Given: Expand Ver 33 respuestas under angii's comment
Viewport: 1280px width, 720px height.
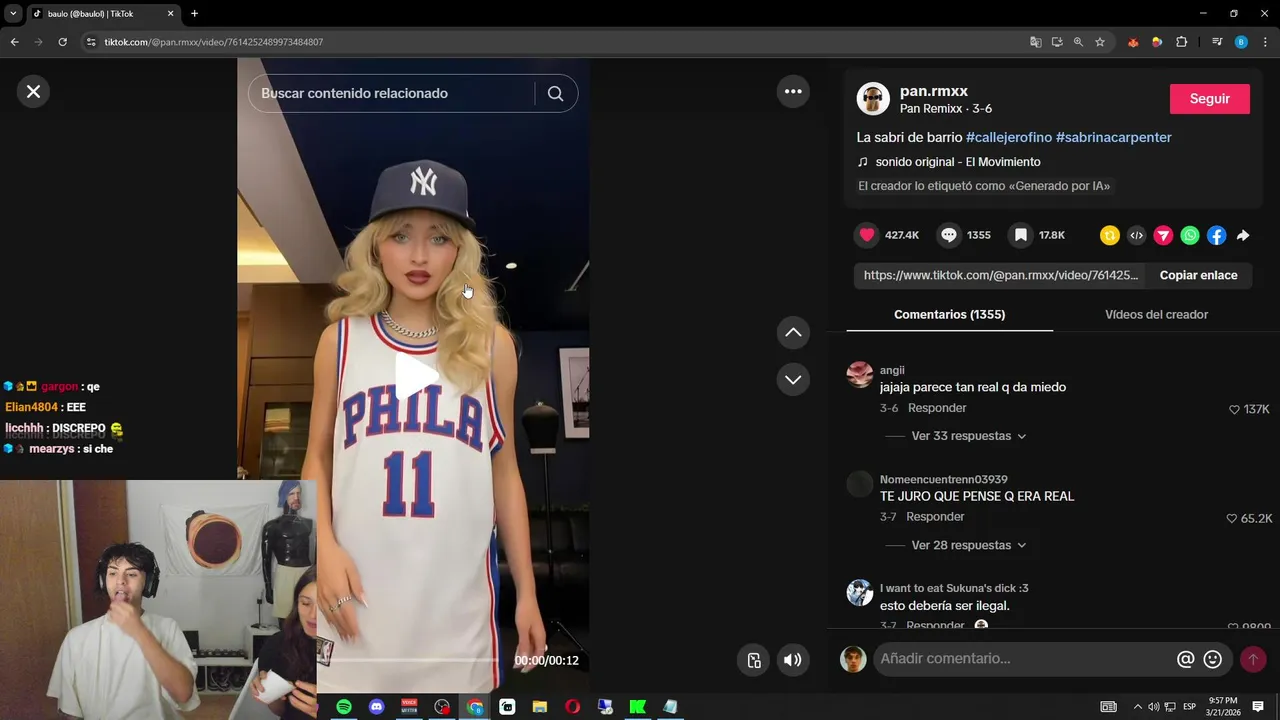Looking at the screenshot, I should click(x=968, y=436).
